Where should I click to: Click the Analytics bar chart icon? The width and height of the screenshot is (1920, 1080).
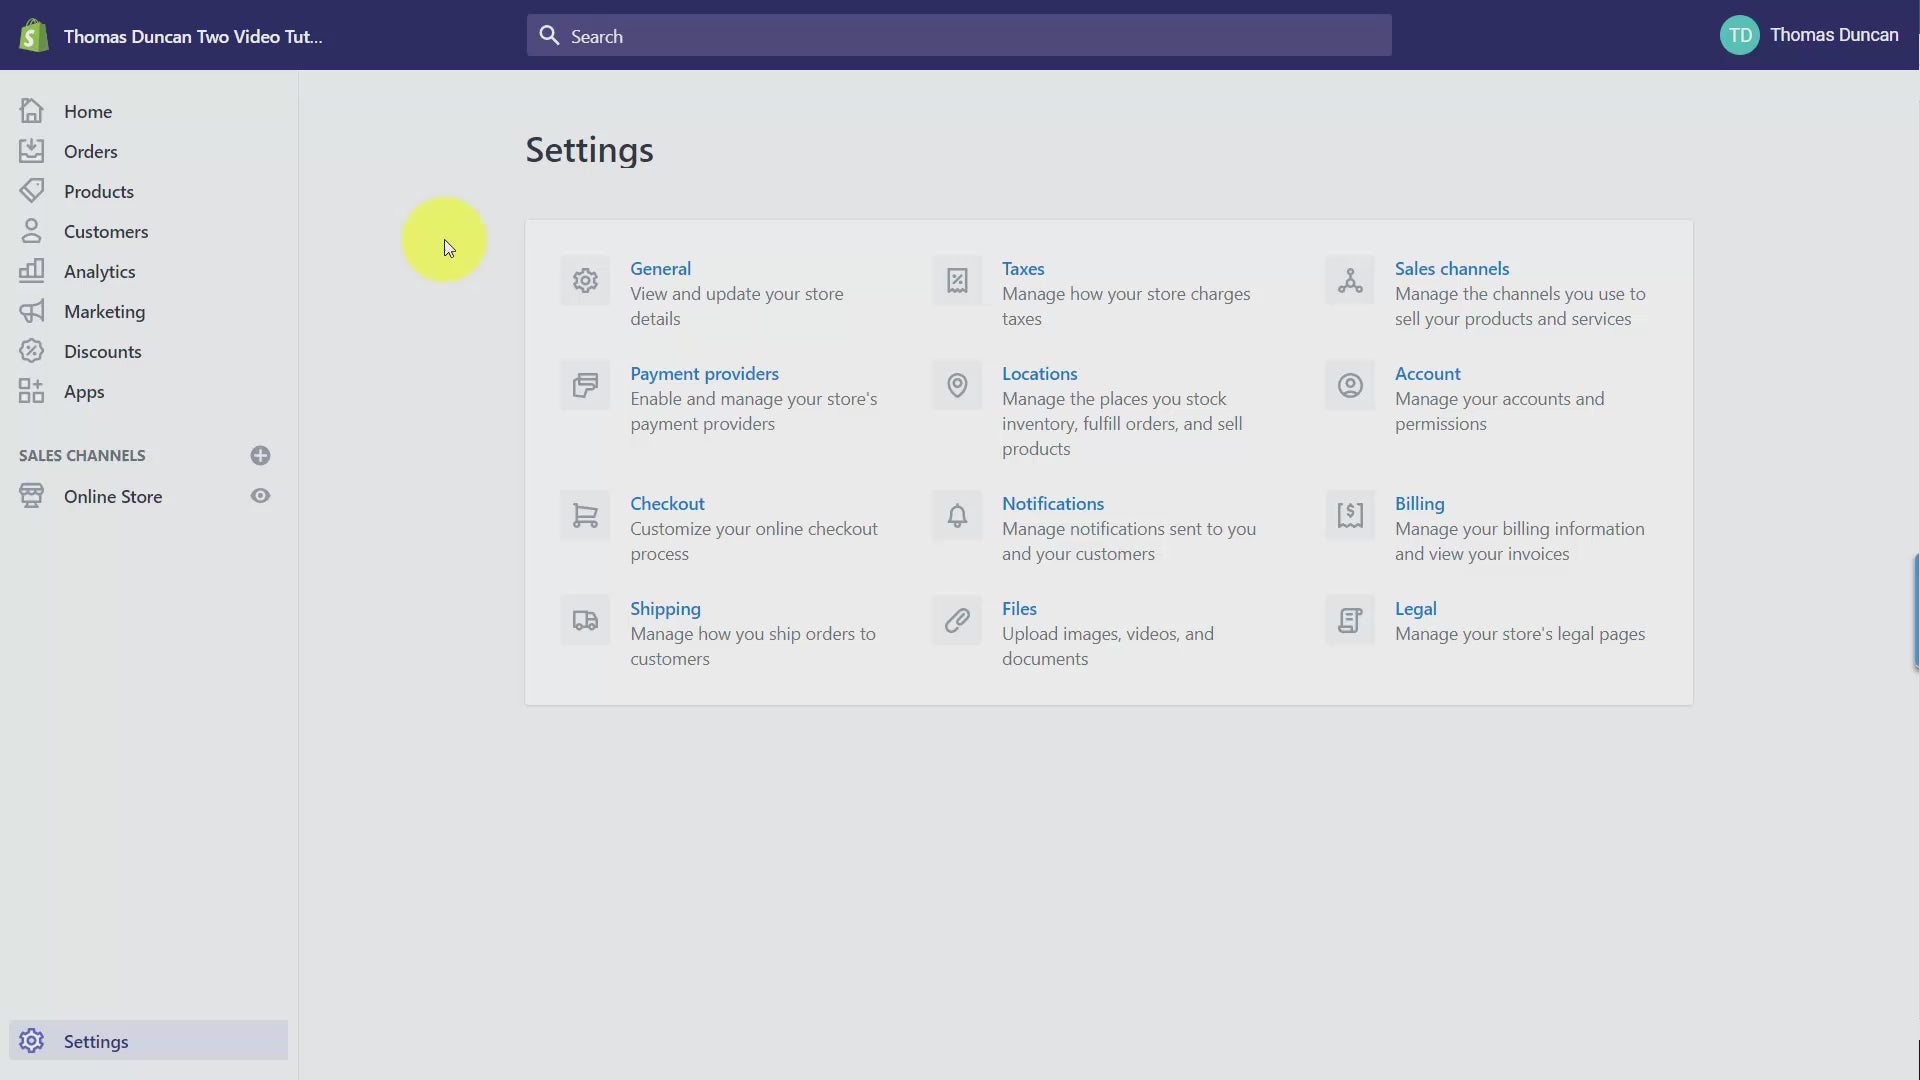point(31,271)
